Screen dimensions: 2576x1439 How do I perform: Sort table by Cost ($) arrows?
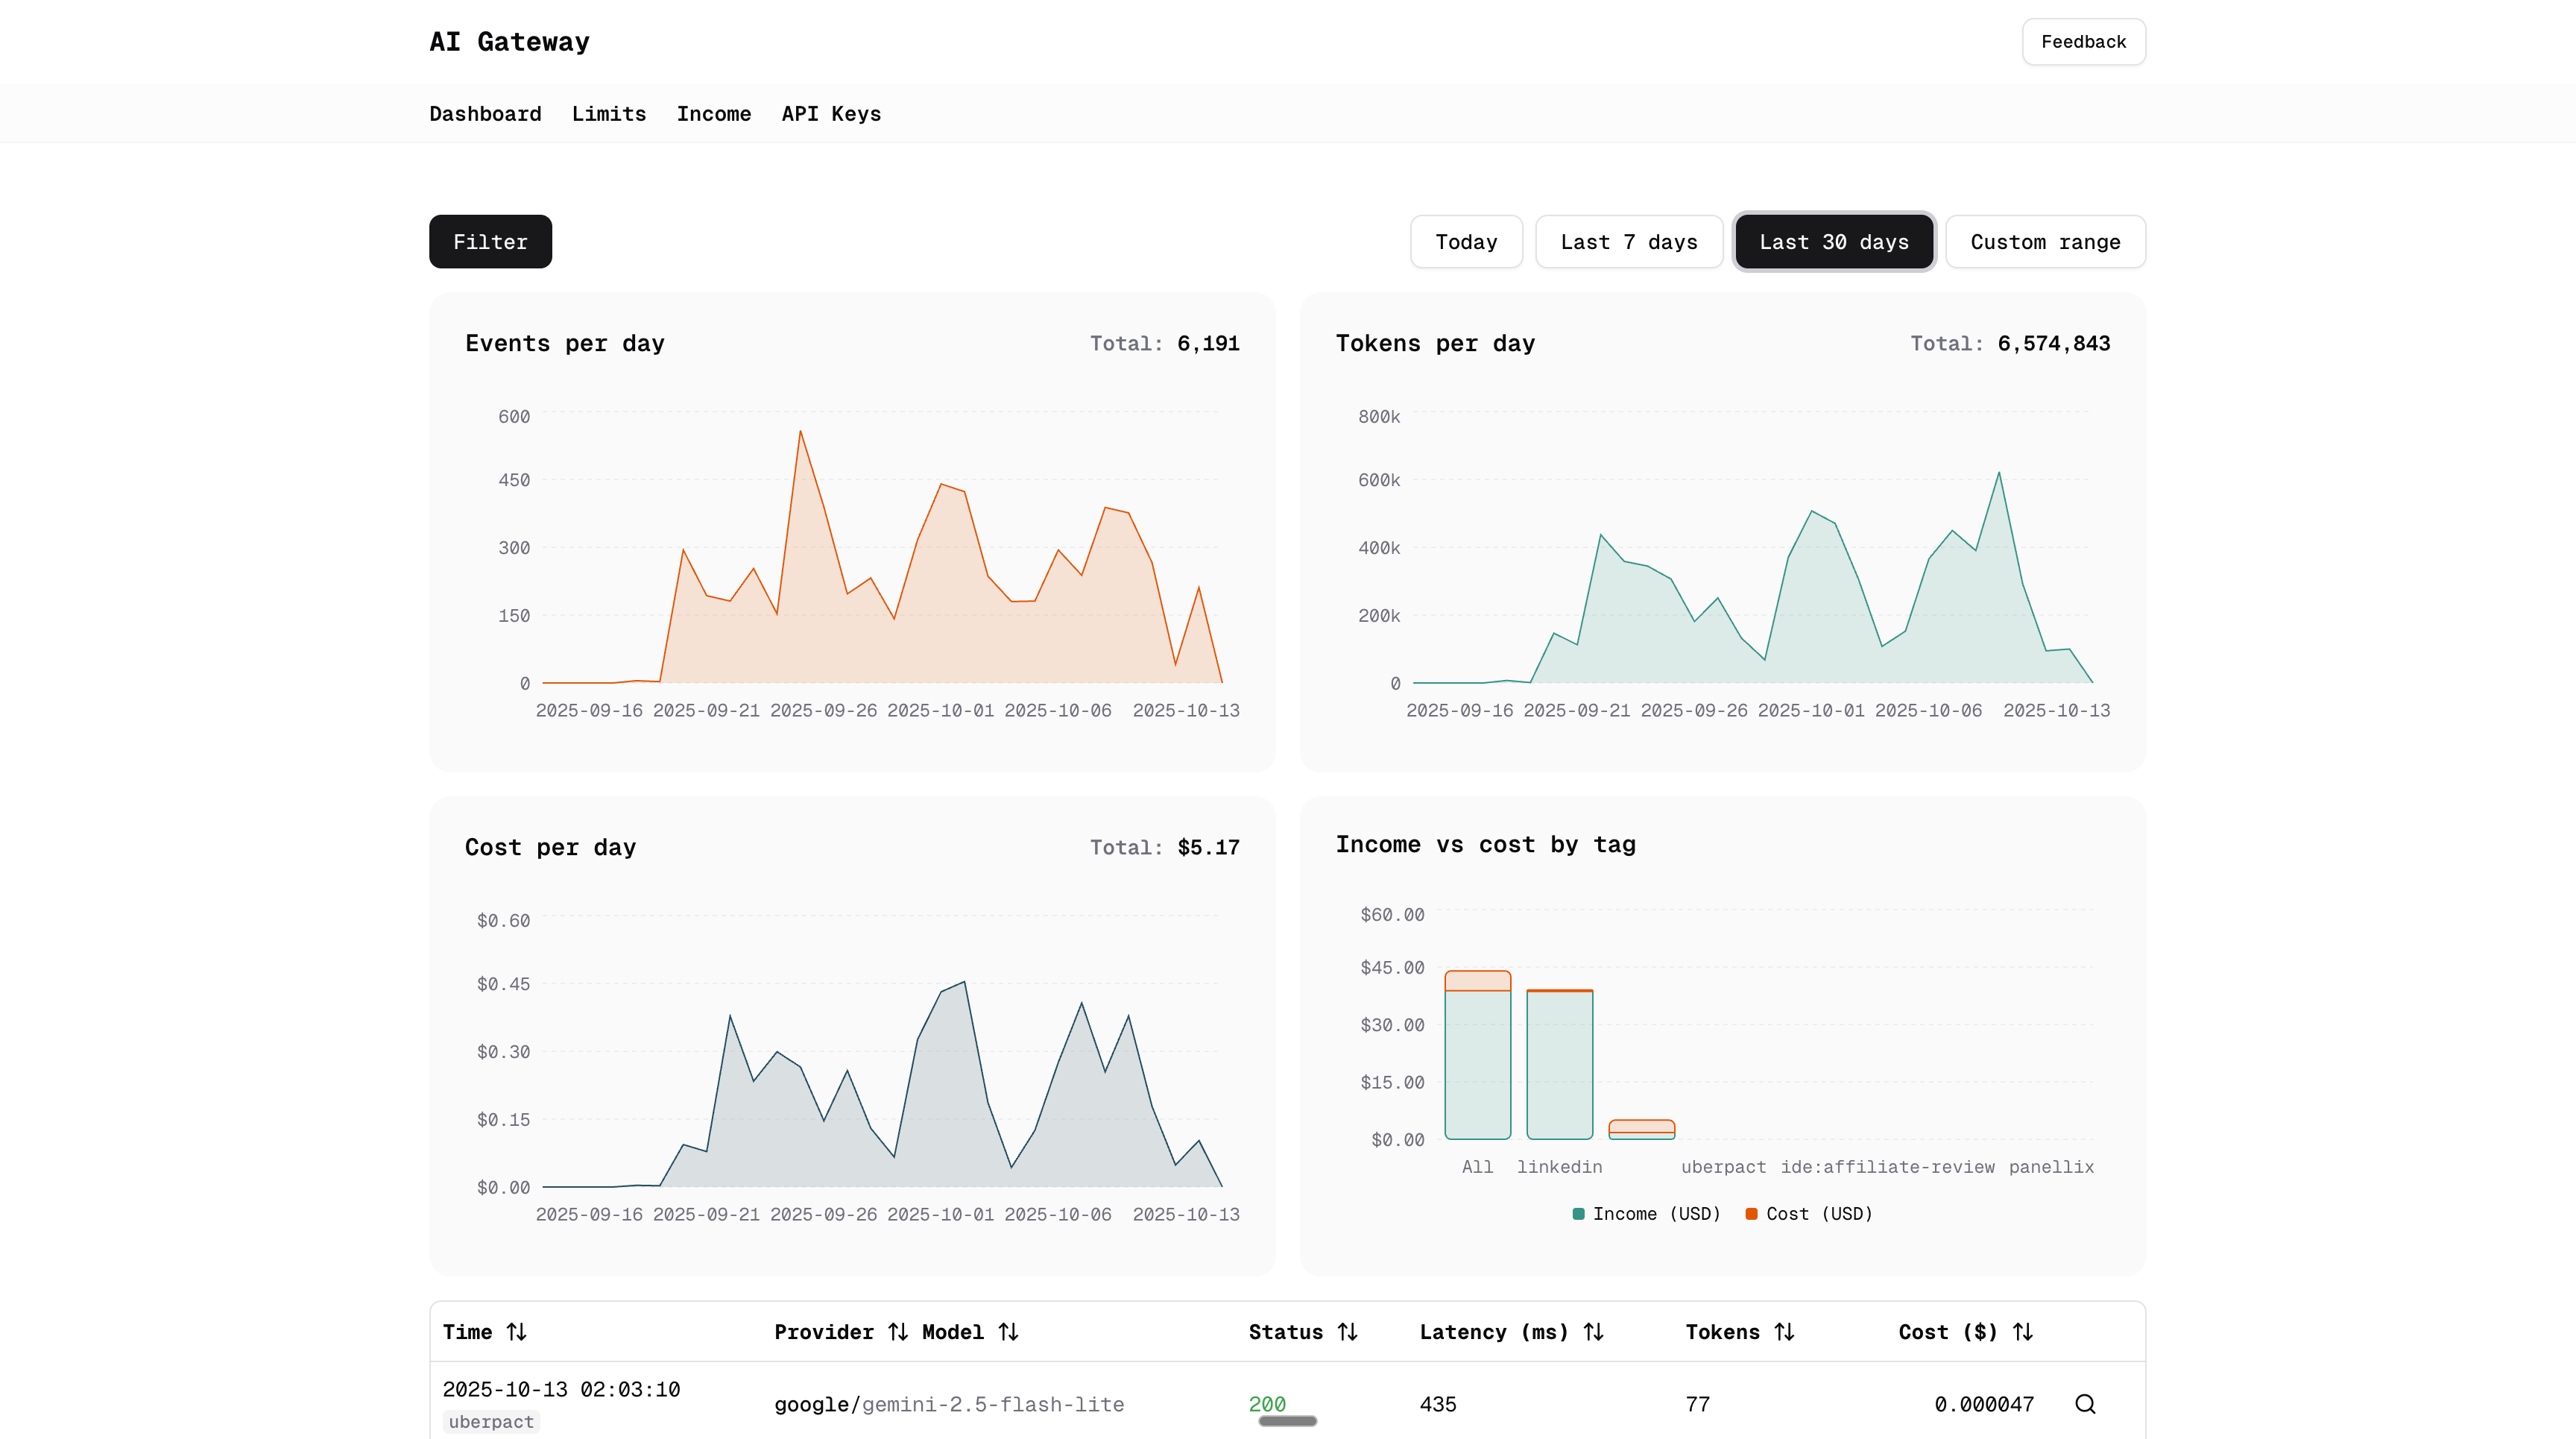point(2022,1332)
